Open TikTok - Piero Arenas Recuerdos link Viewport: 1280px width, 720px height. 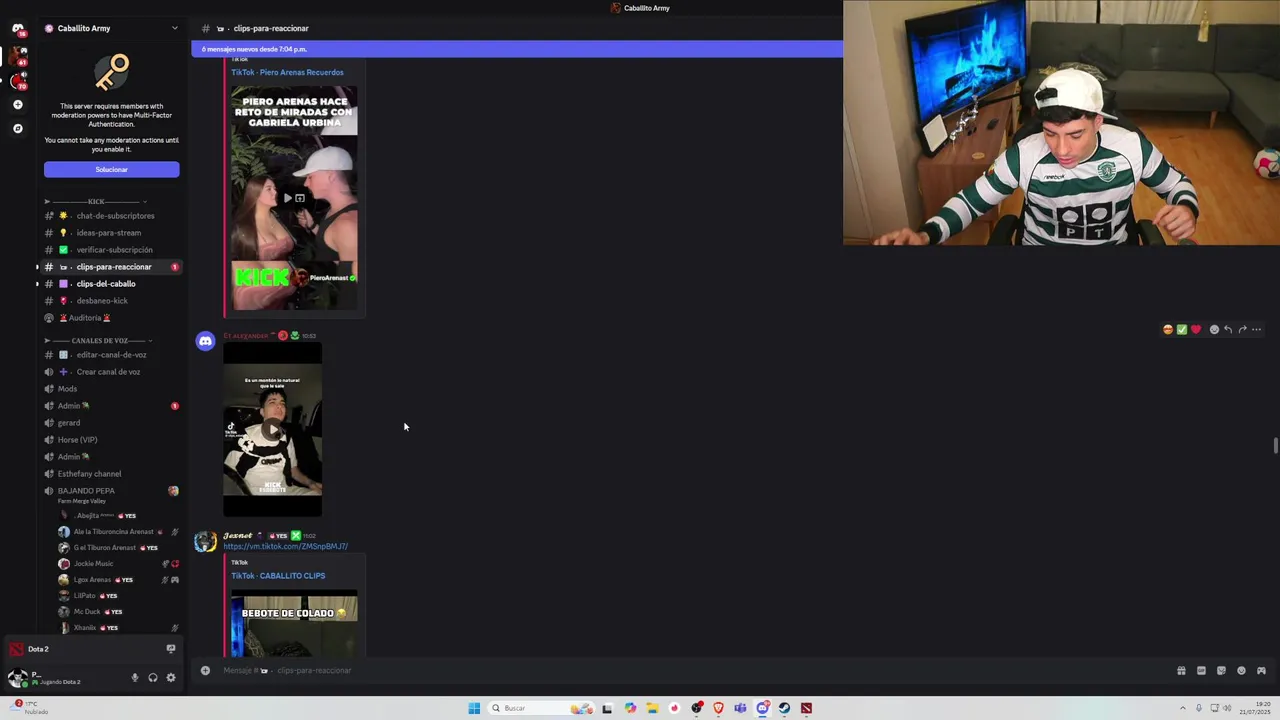pos(287,72)
